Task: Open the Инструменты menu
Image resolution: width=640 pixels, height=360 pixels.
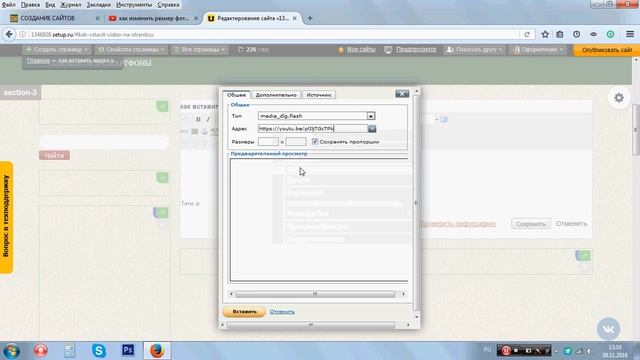Action: click(x=134, y=5)
